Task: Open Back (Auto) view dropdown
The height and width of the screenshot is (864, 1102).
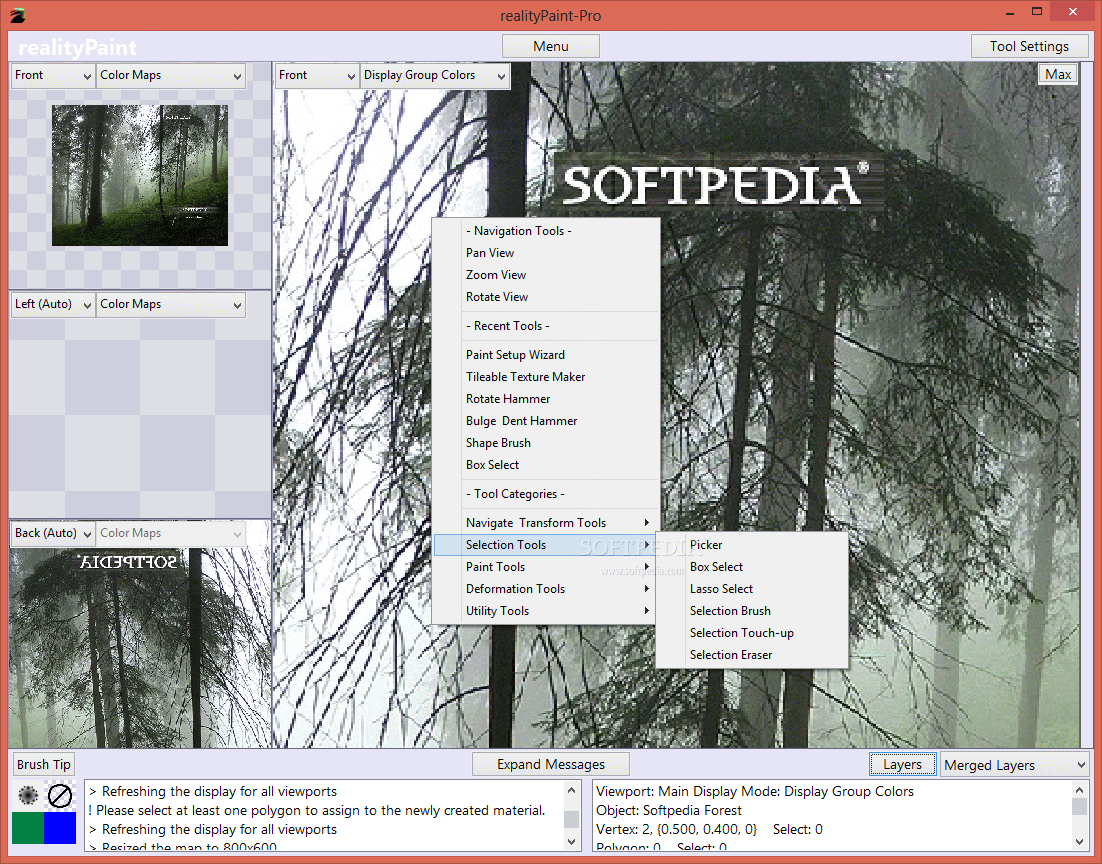Action: tap(53, 534)
